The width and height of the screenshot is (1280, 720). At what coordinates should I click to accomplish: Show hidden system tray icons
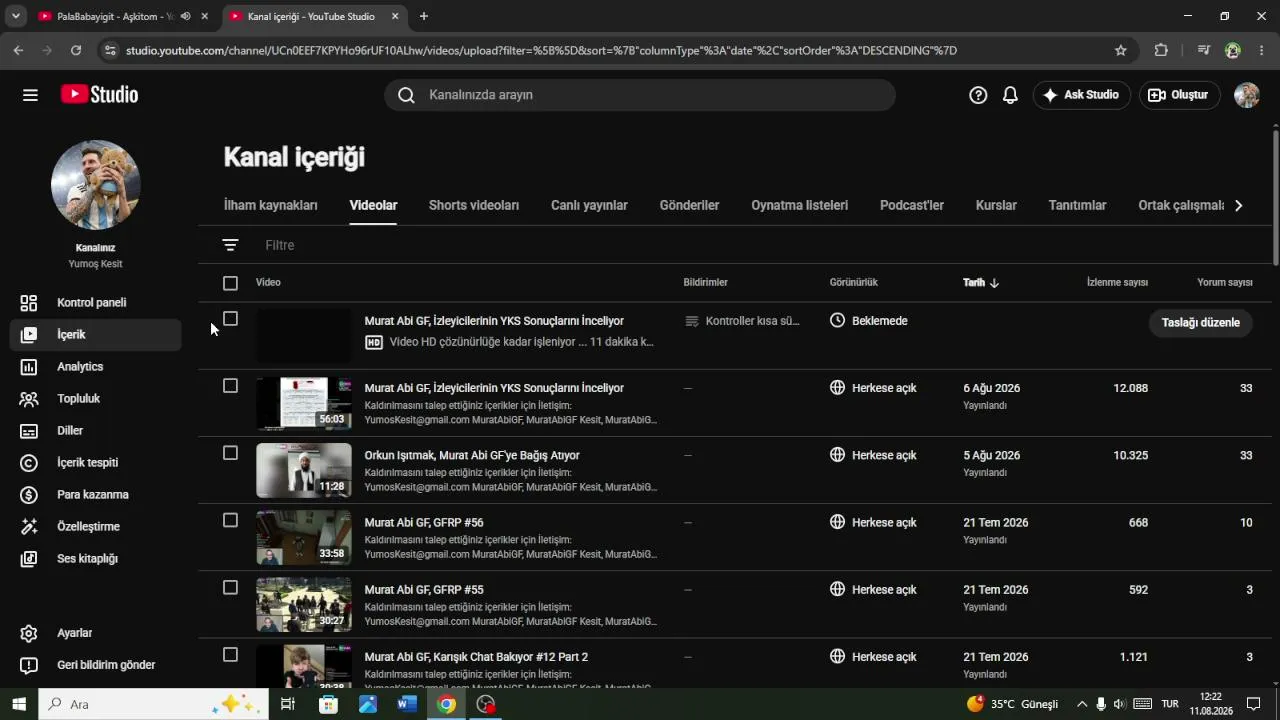1081,704
